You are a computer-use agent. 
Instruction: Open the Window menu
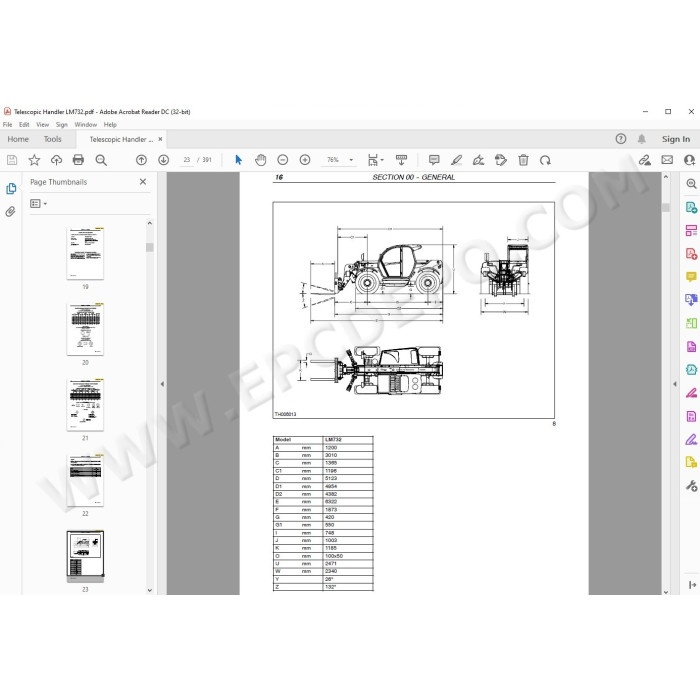pyautogui.click(x=85, y=125)
